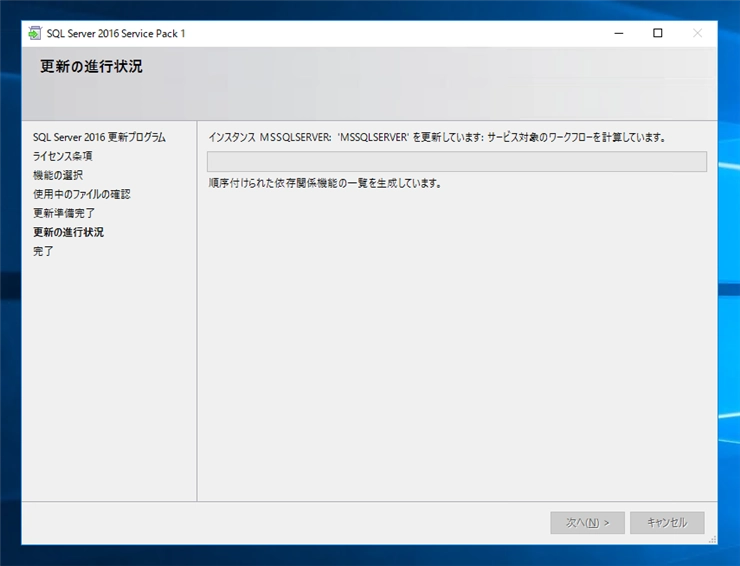
Task: Click the キャンセル button
Action: 667,523
